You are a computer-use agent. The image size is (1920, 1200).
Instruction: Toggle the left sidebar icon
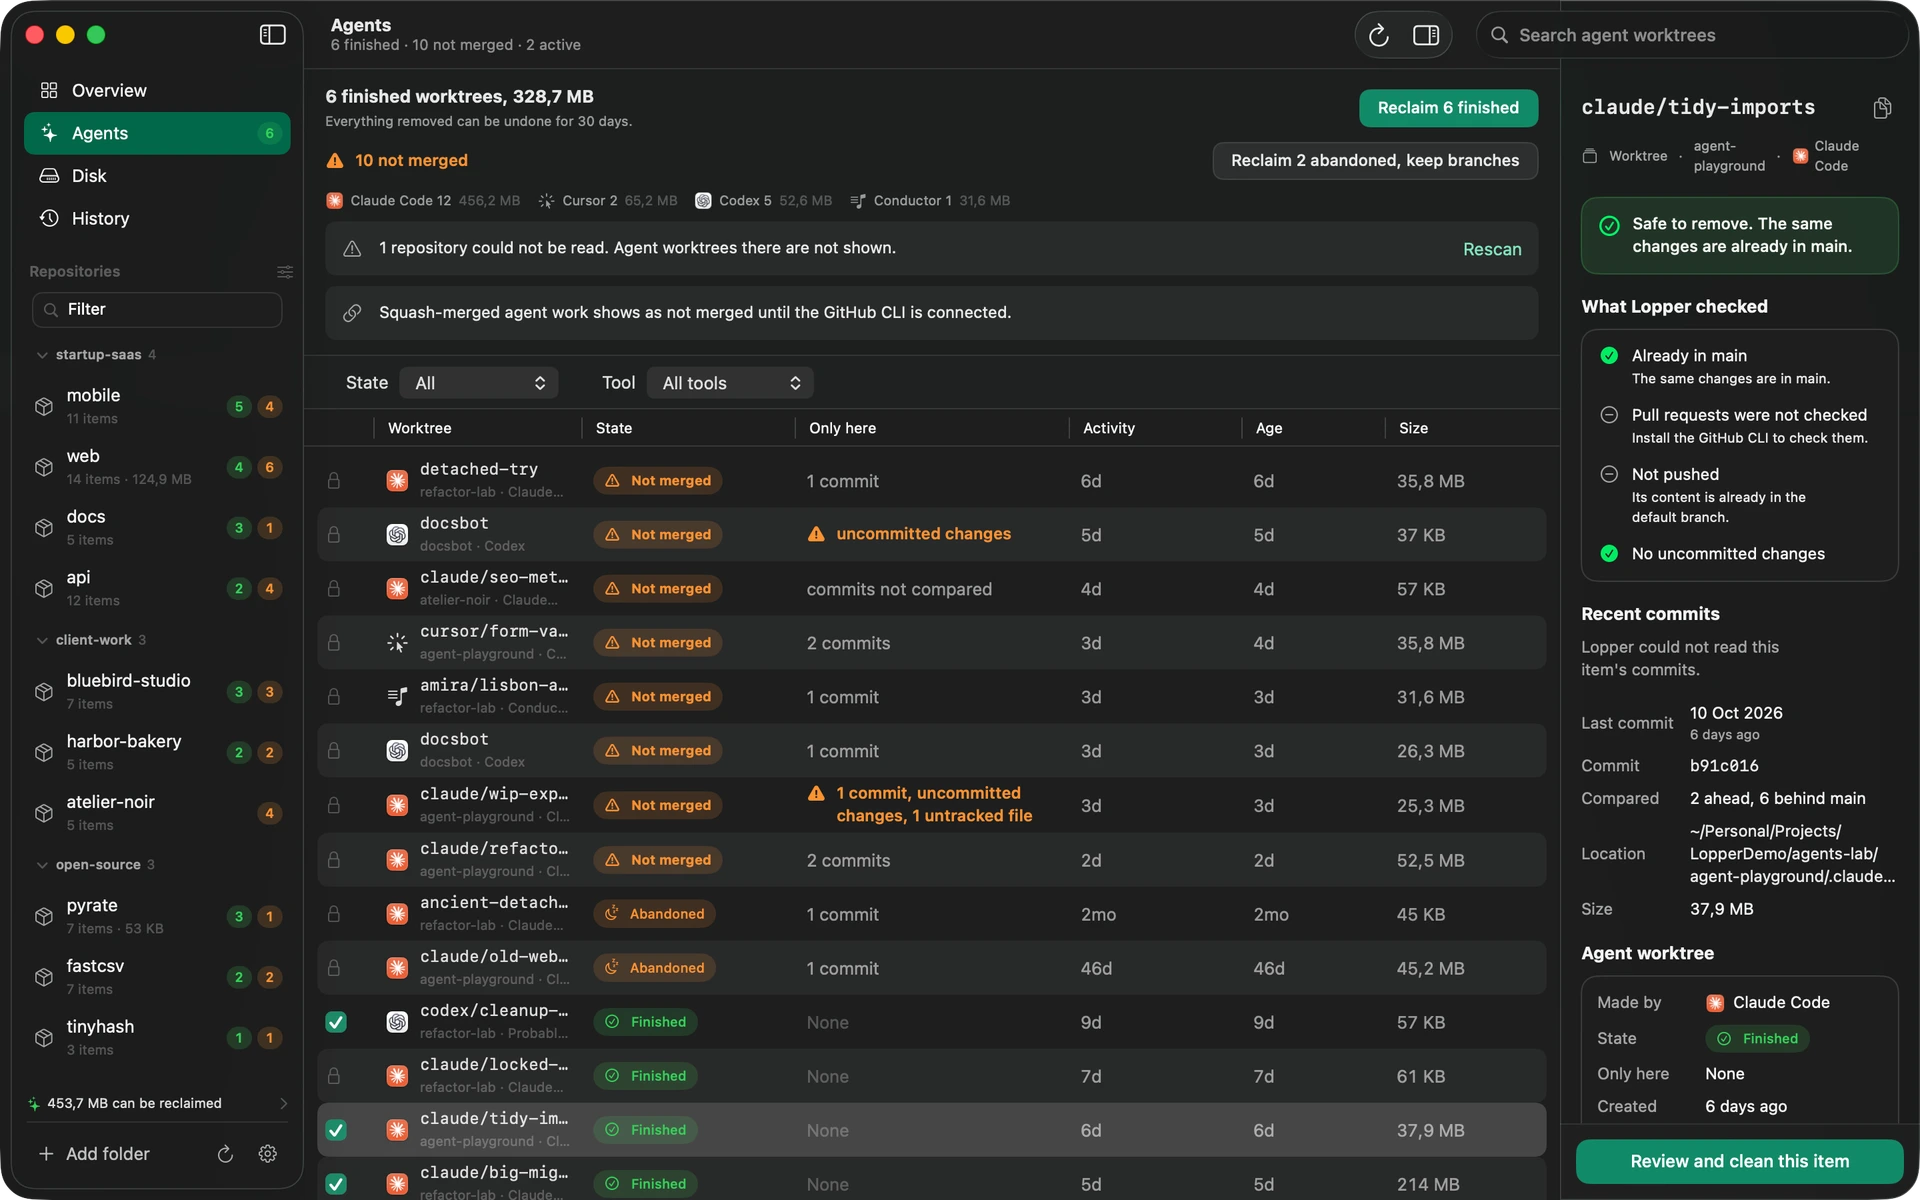click(x=272, y=35)
